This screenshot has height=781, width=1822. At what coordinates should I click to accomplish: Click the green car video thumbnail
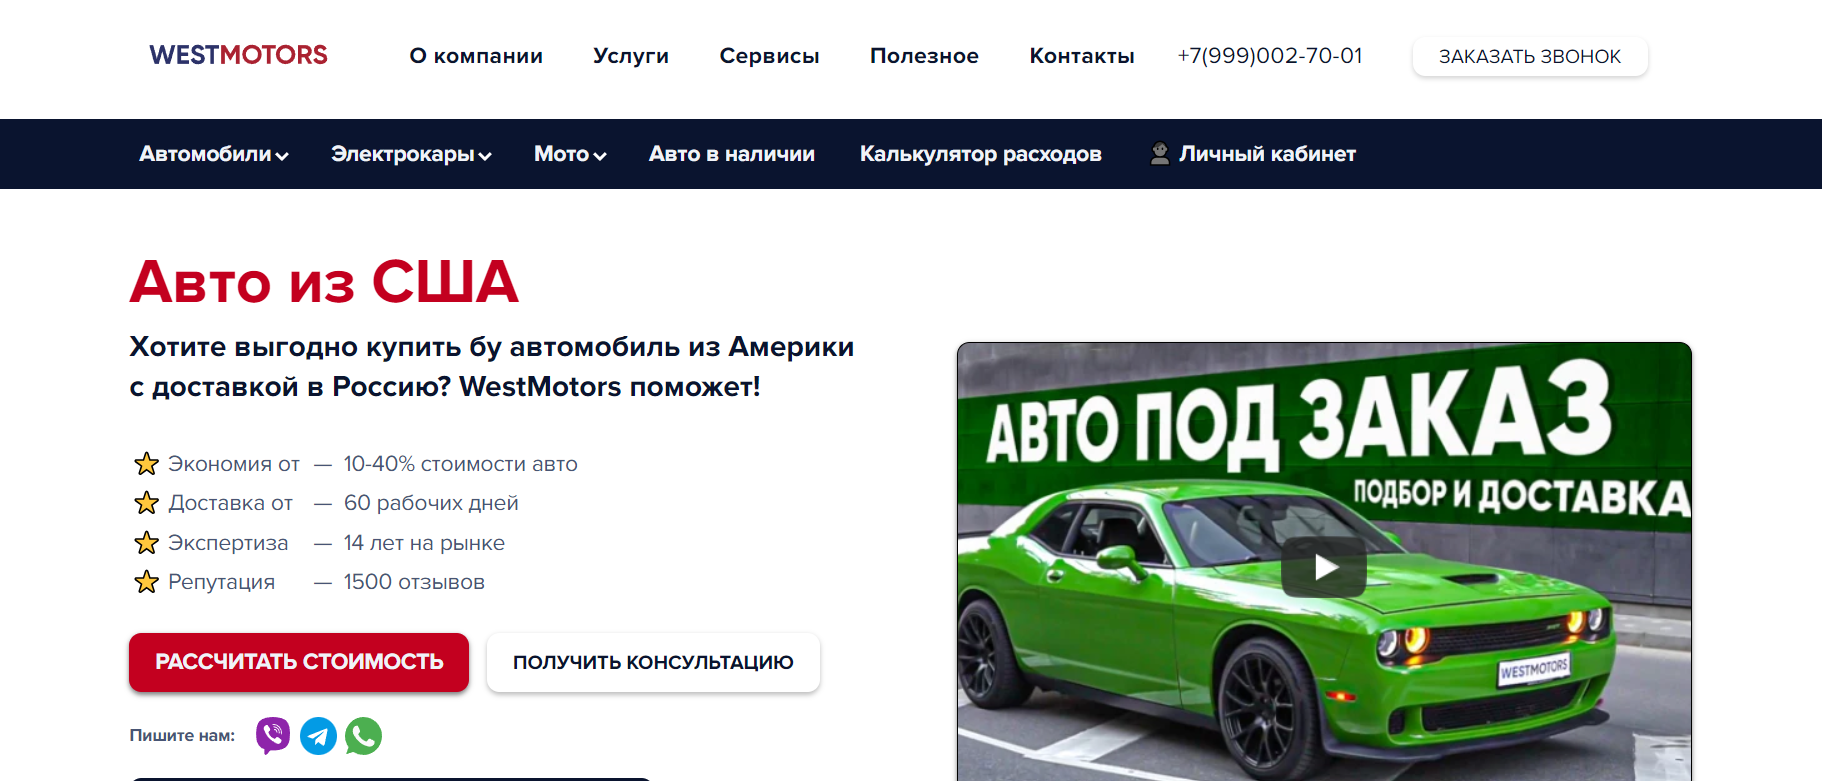1324,562
